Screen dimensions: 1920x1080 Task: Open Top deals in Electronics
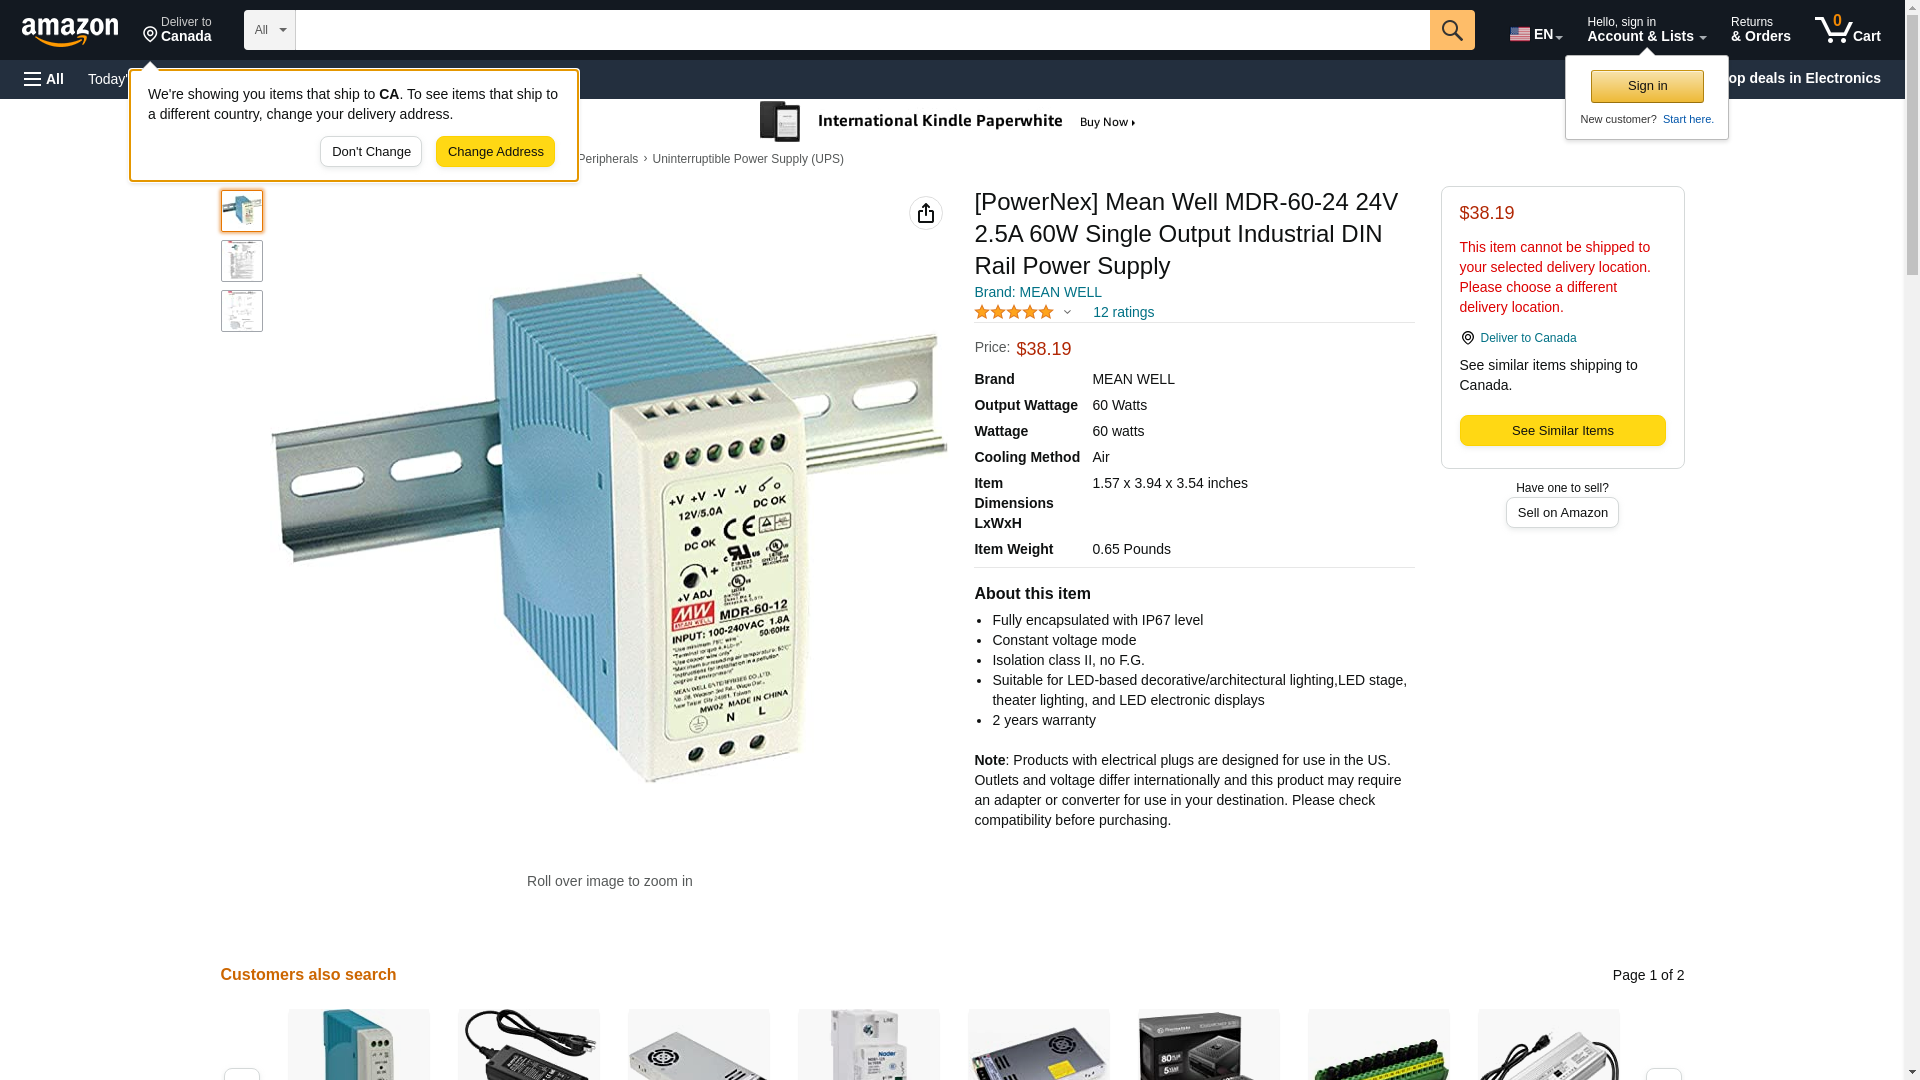point(1808,78)
